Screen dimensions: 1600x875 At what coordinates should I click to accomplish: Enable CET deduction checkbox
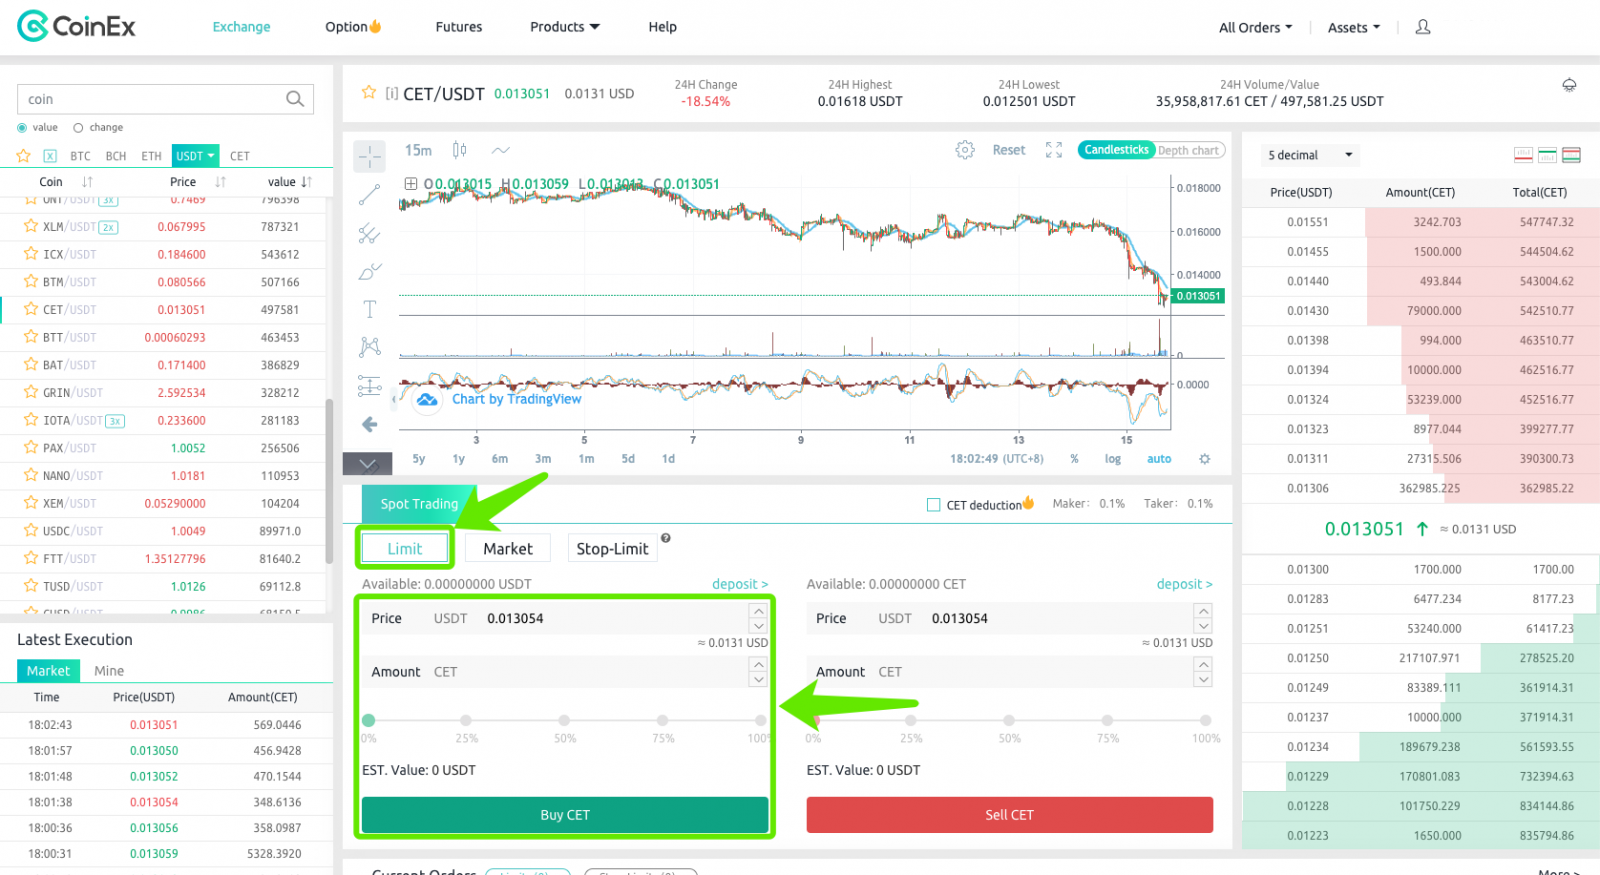coord(933,505)
